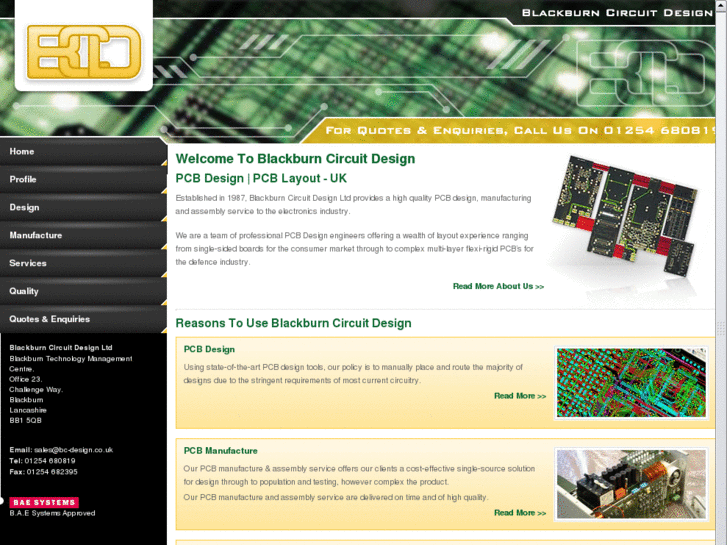The image size is (727, 545).
Task: View the assembled circuit board thumbnail
Action: [631, 484]
